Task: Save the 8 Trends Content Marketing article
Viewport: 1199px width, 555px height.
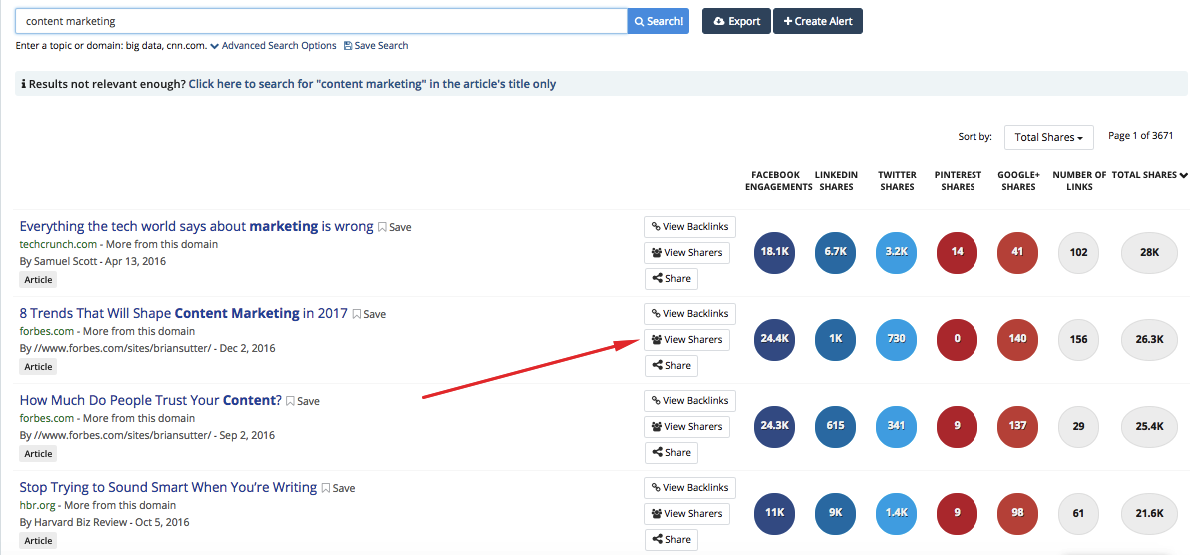Action: pyautogui.click(x=369, y=314)
